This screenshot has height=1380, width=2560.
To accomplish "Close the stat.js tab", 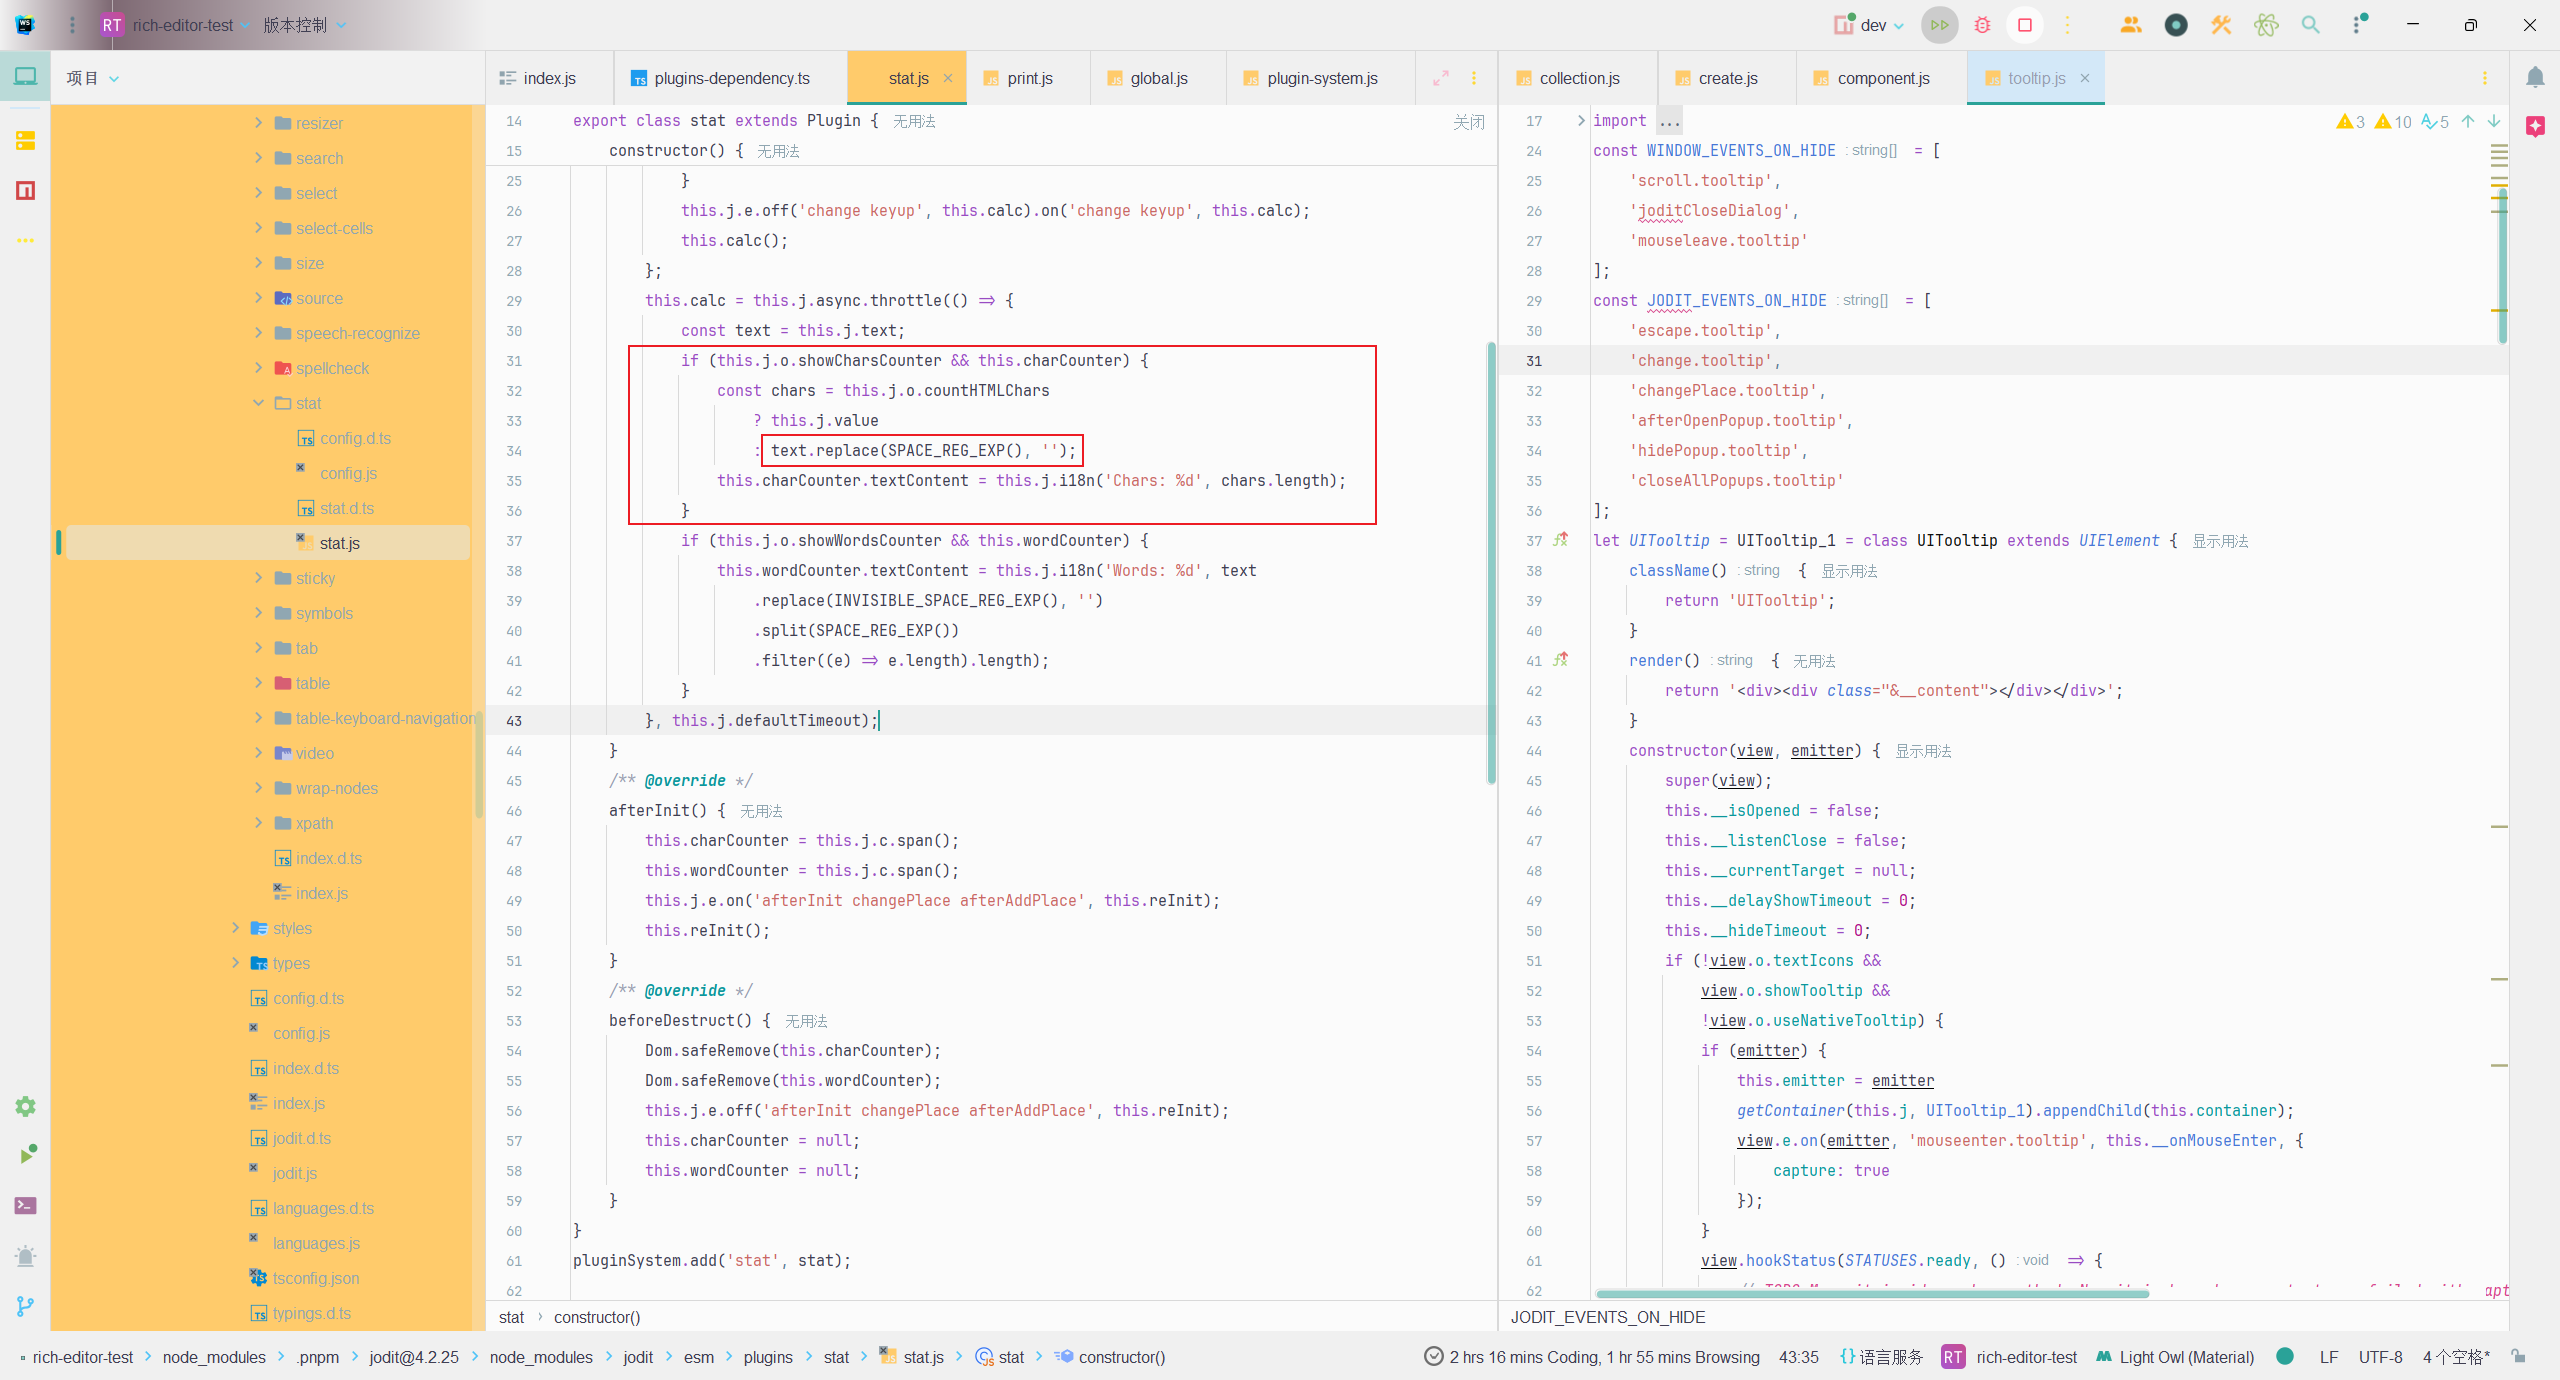I will point(947,78).
